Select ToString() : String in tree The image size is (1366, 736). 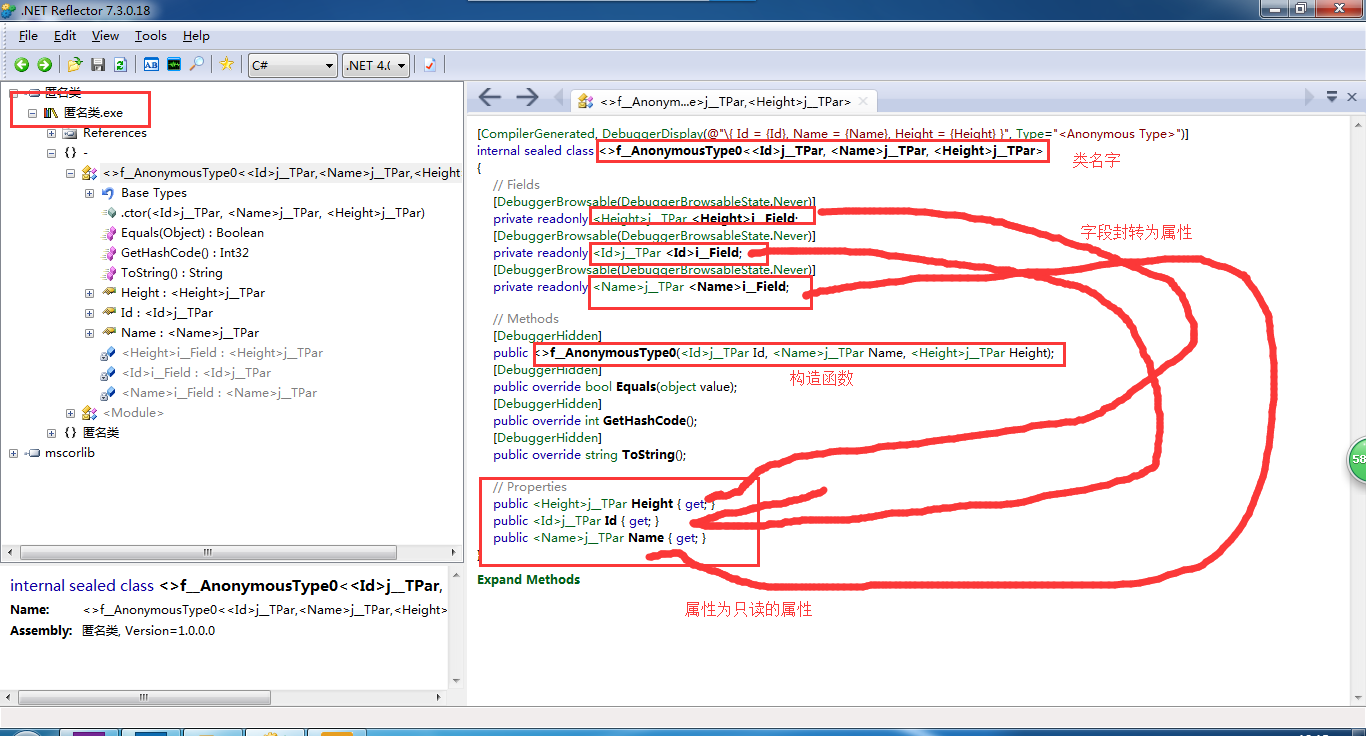[171, 273]
